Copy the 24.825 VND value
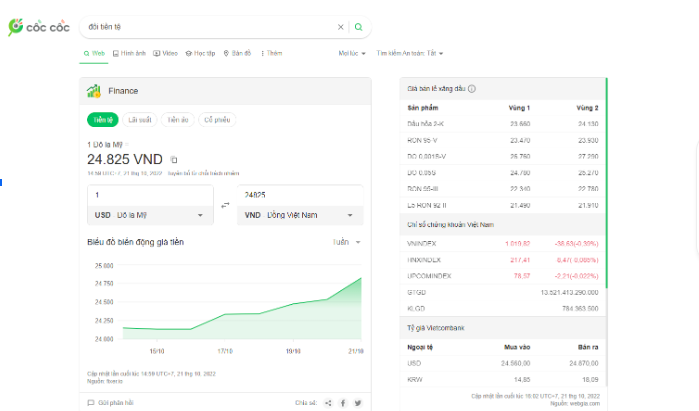Image resolution: width=699 pixels, height=411 pixels. [x=174, y=159]
